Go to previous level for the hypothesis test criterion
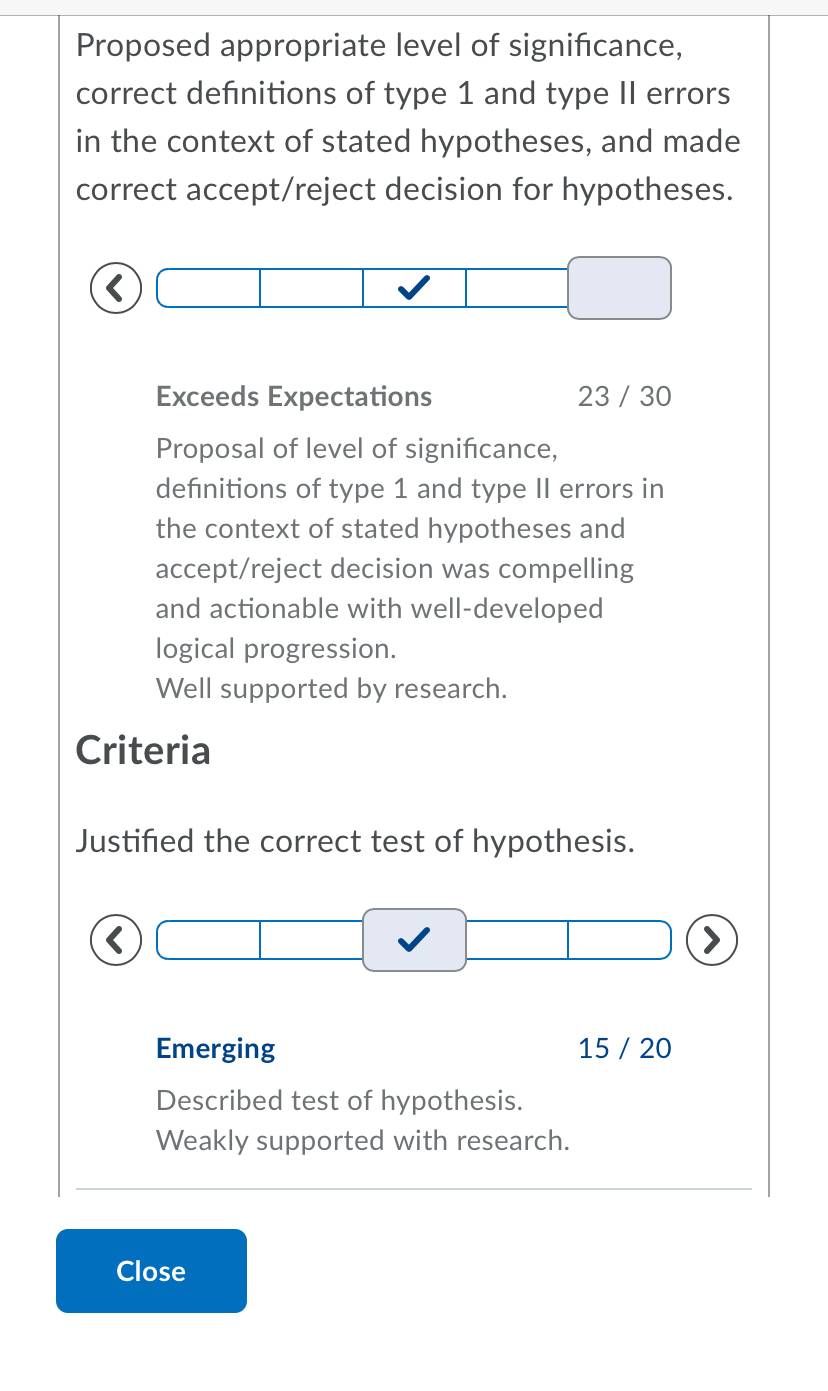This screenshot has width=828, height=1391. tap(116, 941)
